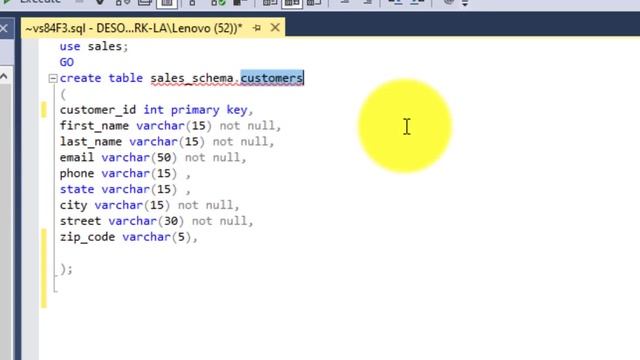Click the closing ');' of the statement
640x360 pixels.
pos(66,269)
